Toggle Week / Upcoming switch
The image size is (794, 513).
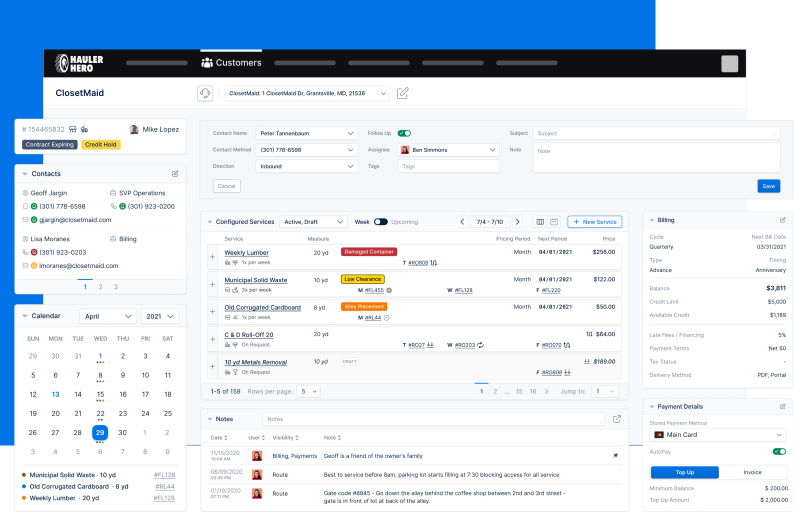380,222
